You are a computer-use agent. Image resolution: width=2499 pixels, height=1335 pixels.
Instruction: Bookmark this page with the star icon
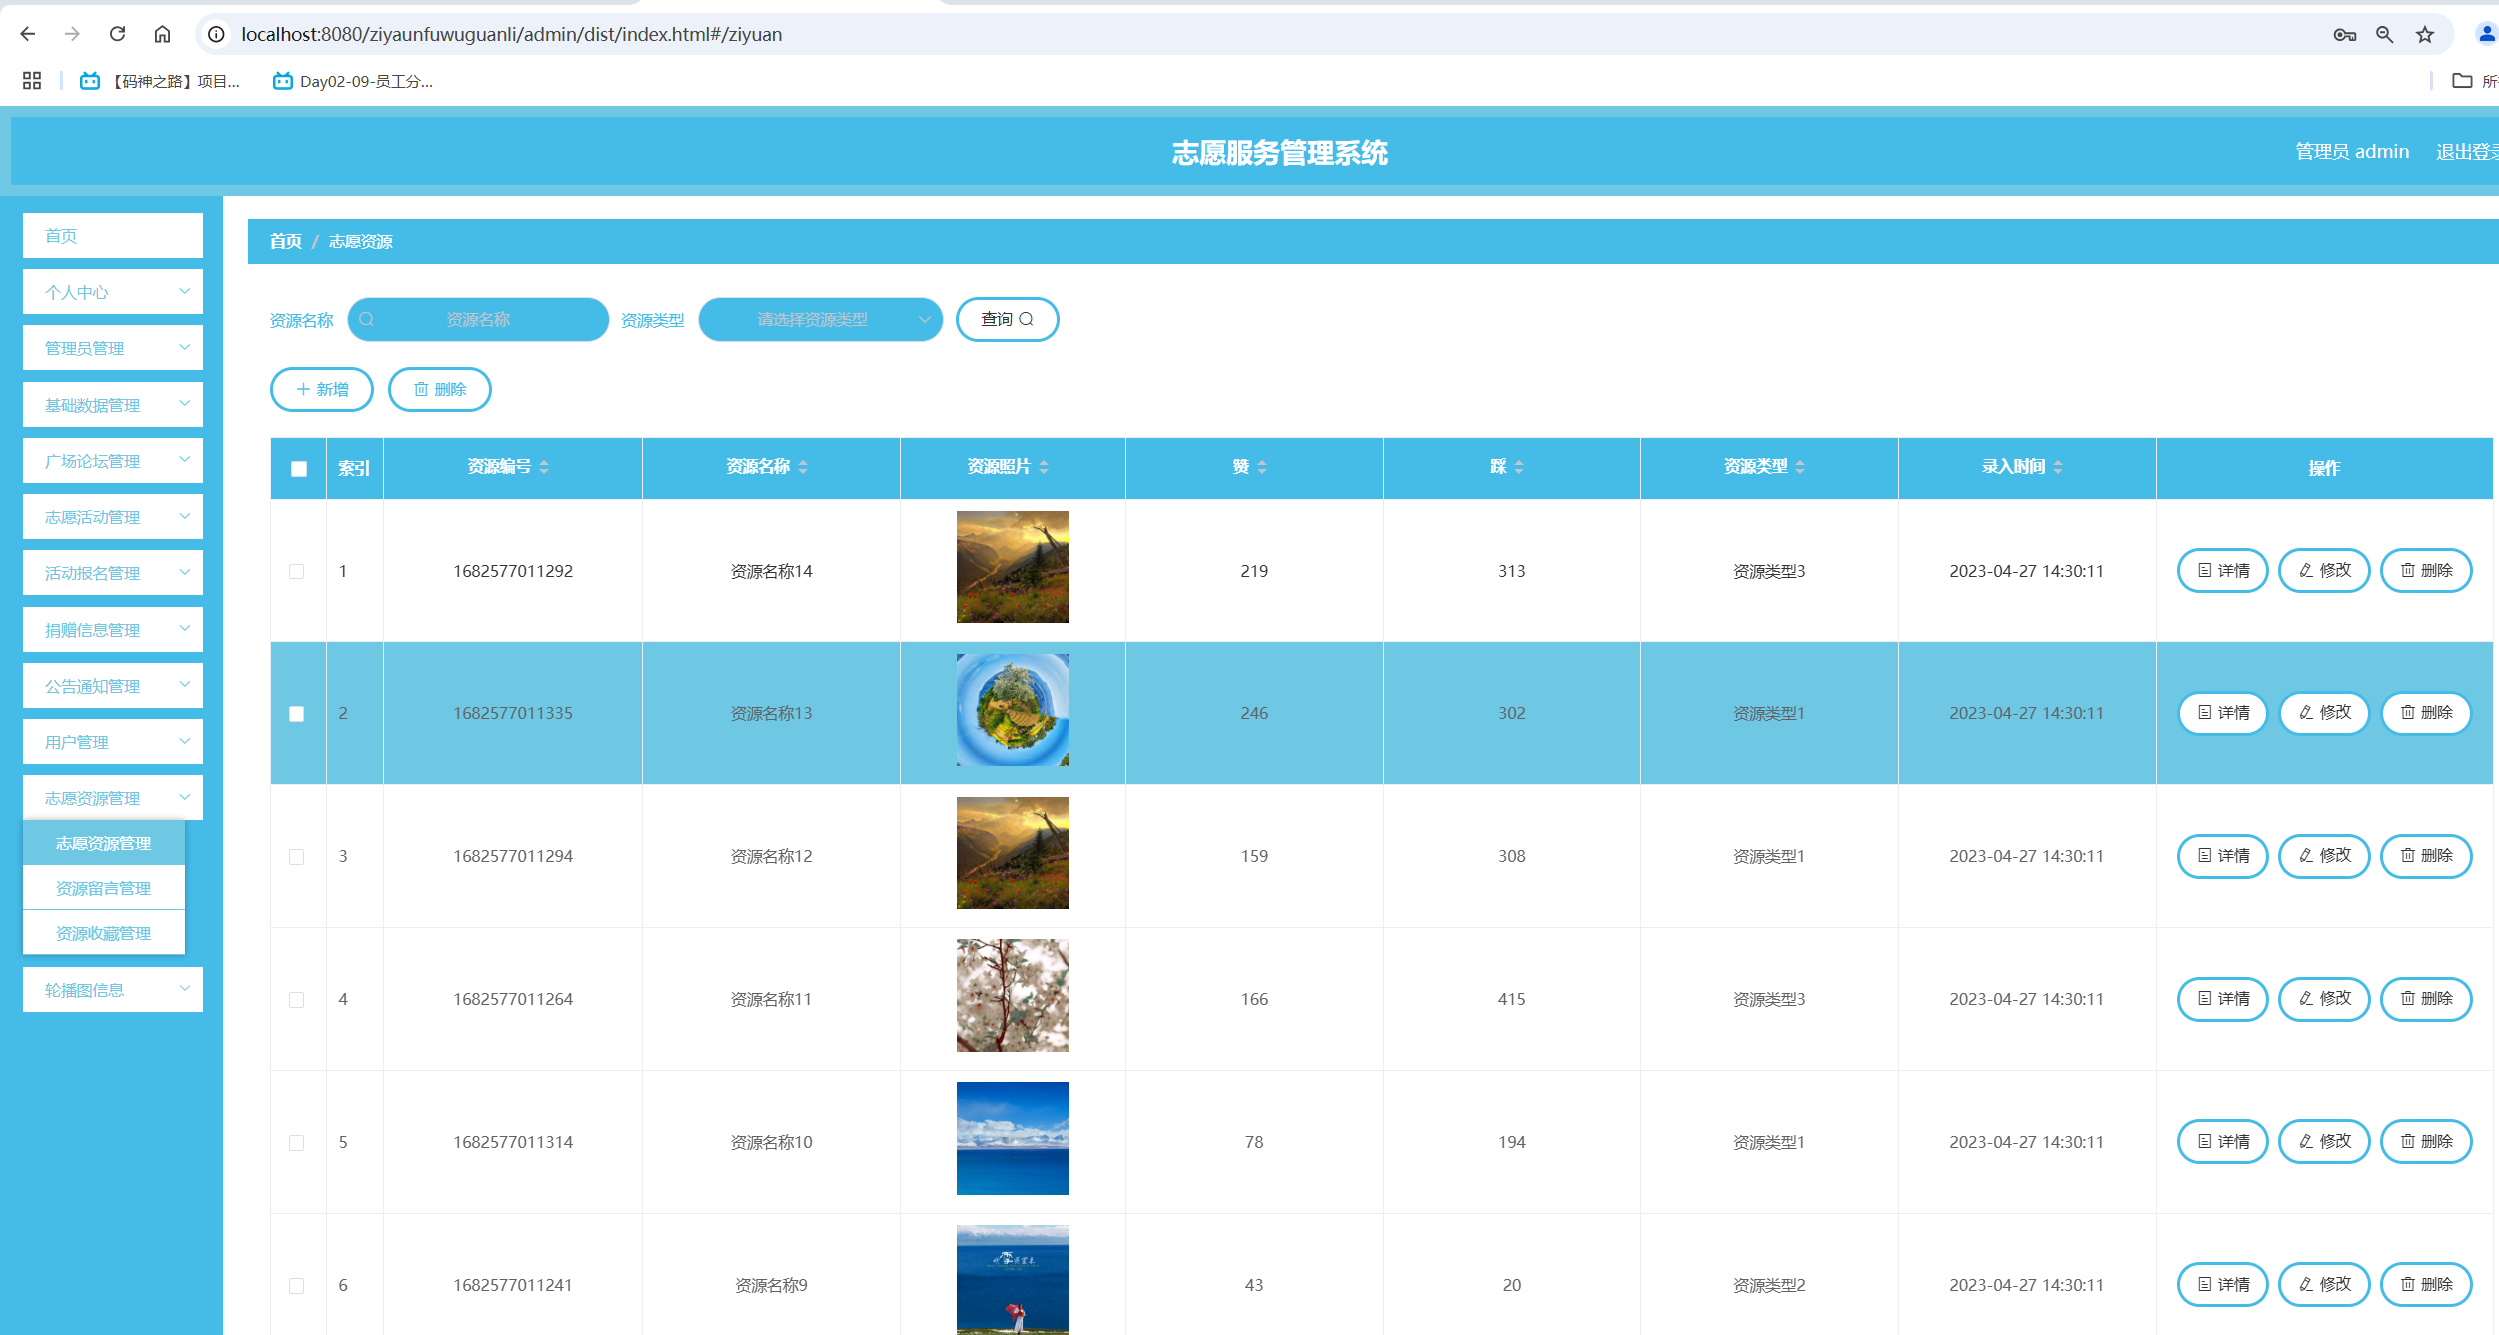2424,35
